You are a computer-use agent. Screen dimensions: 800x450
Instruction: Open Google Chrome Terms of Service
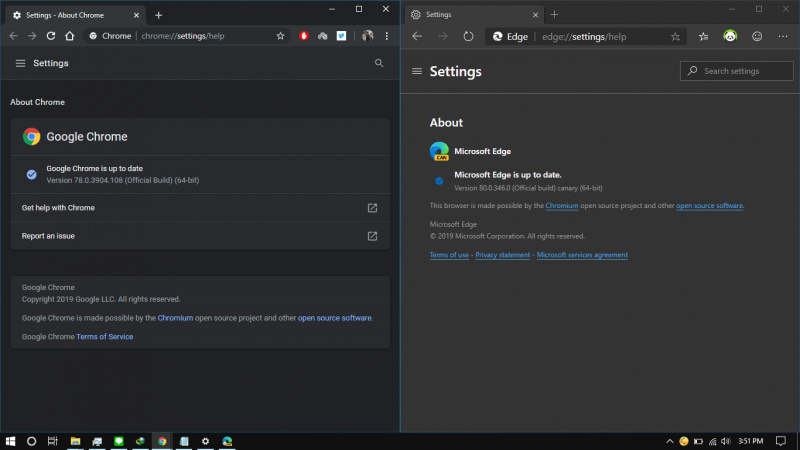pyautogui.click(x=105, y=337)
